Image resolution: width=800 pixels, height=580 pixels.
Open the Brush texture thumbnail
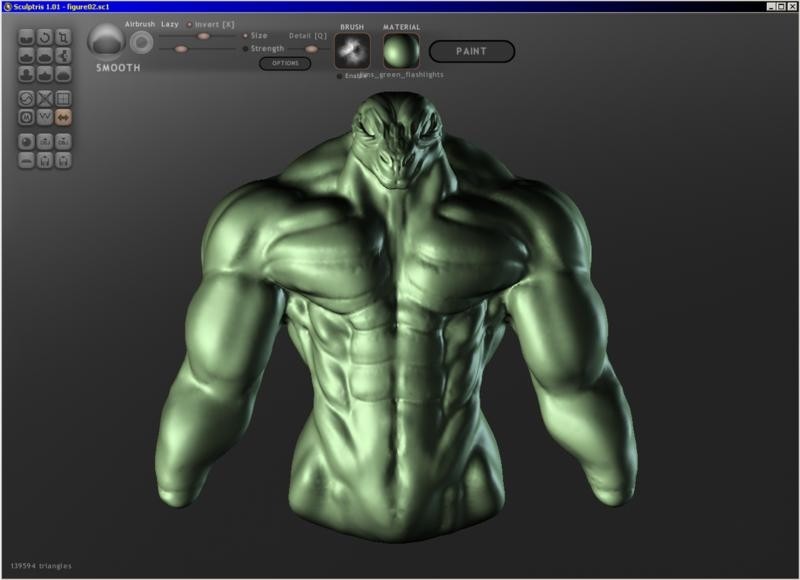coord(352,50)
